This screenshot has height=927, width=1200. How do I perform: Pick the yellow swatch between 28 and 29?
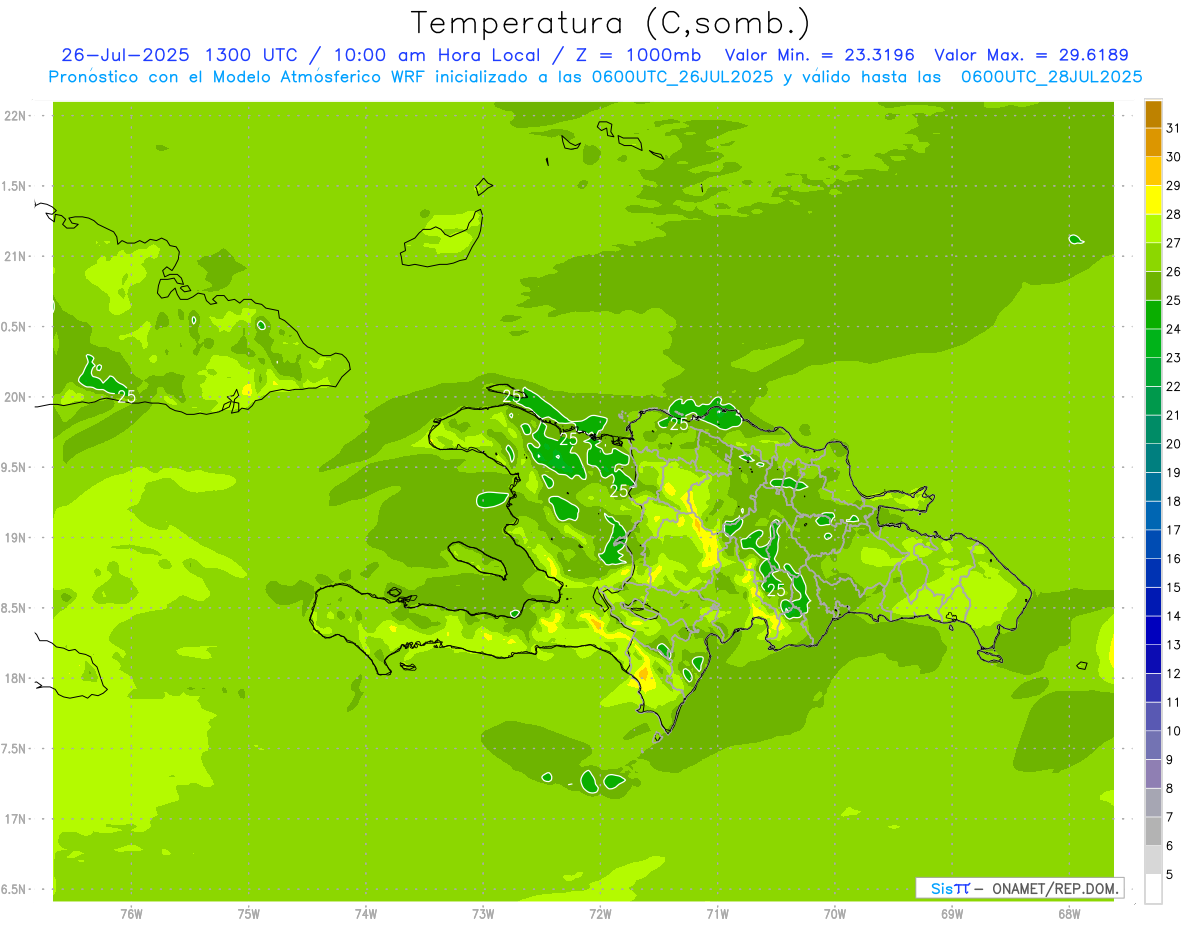[1153, 199]
